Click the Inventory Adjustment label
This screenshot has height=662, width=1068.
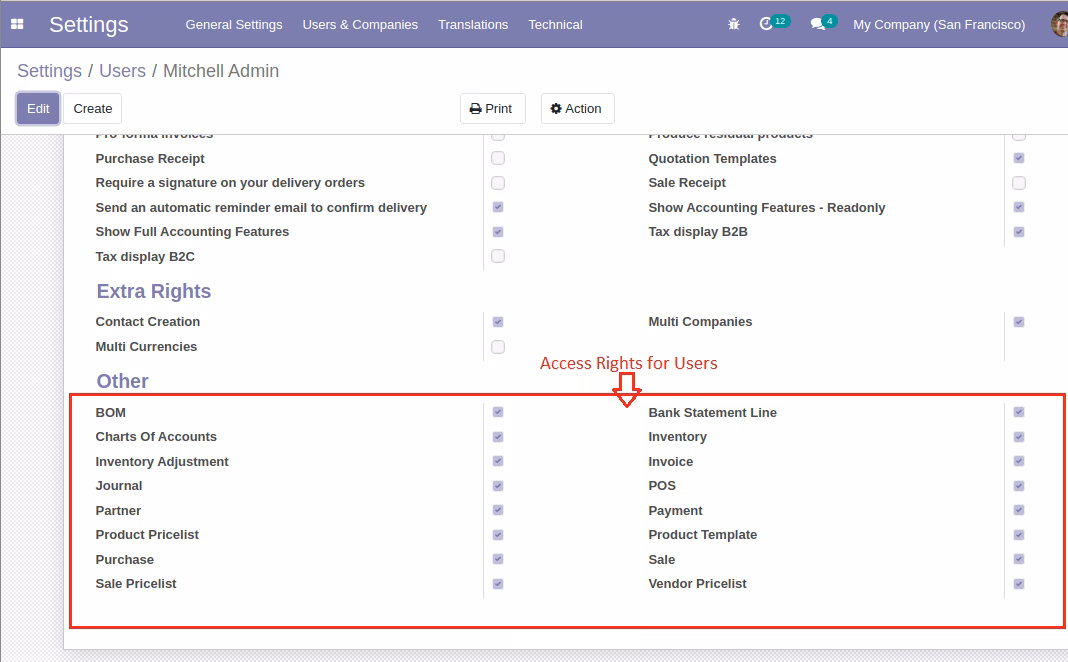point(162,462)
